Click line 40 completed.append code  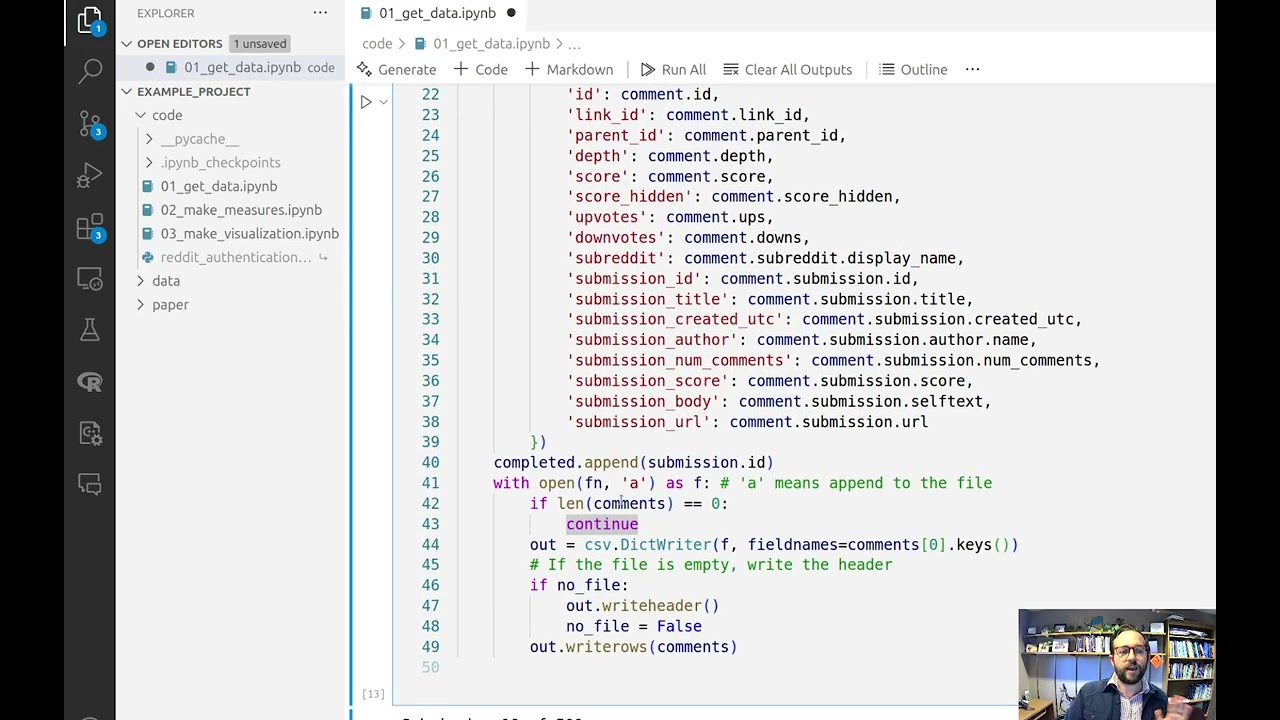[x=633, y=463]
